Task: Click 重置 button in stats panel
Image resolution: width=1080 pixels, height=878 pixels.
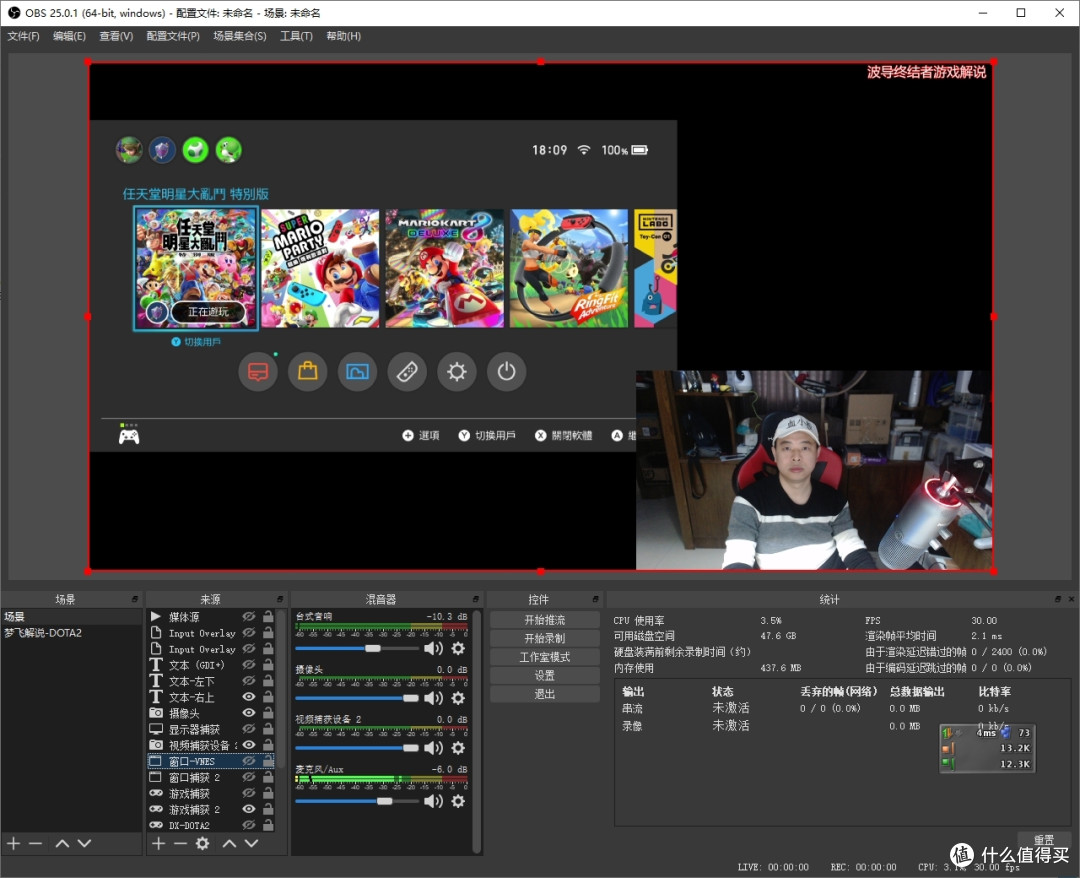Action: 1043,839
